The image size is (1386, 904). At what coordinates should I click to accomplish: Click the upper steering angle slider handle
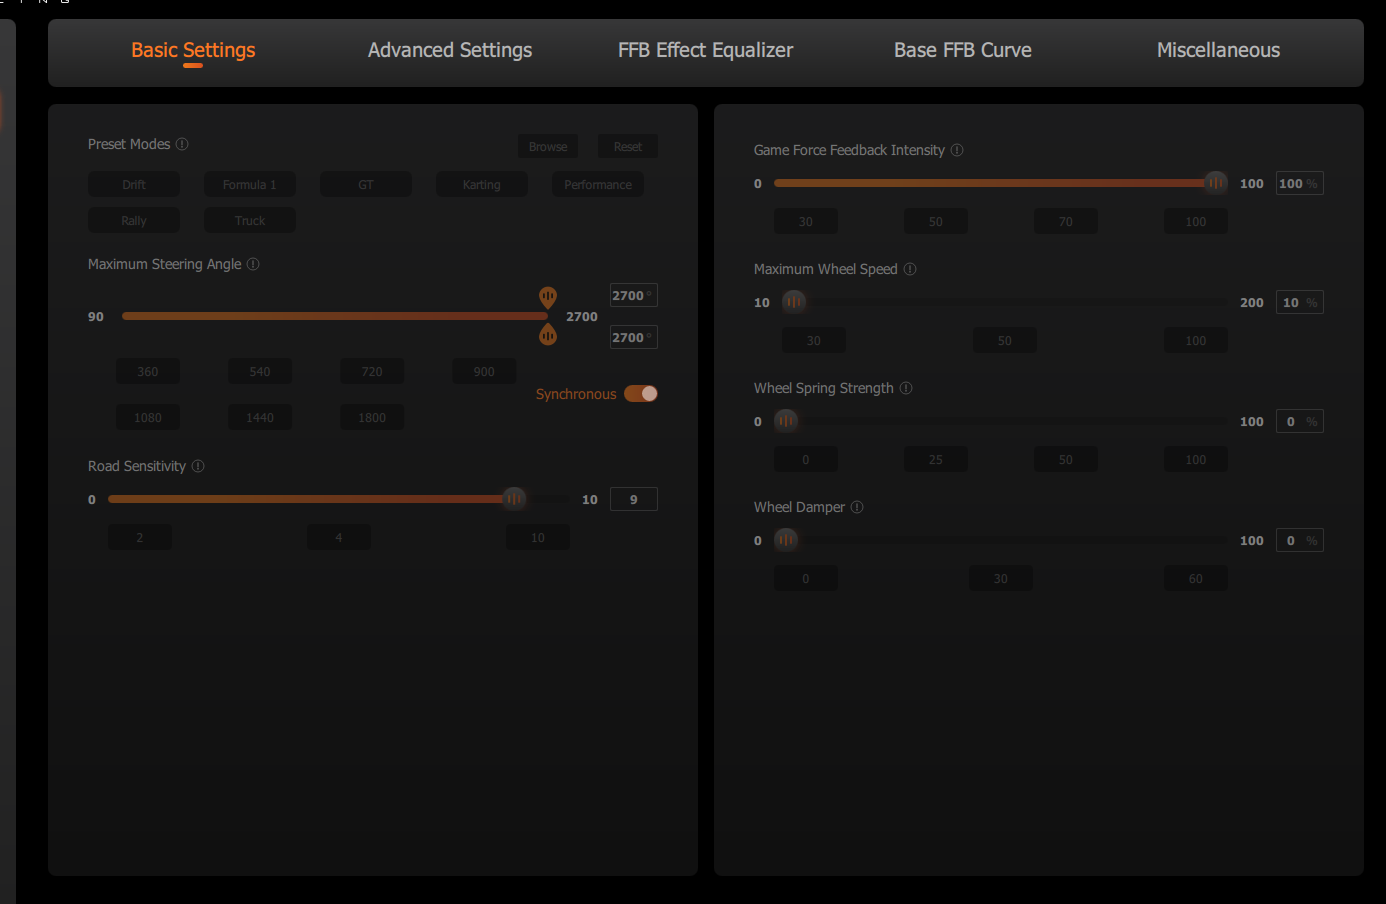pos(548,297)
